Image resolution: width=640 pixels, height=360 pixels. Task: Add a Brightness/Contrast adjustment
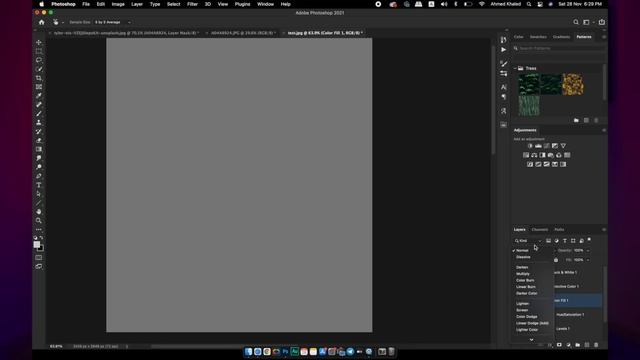pos(530,146)
